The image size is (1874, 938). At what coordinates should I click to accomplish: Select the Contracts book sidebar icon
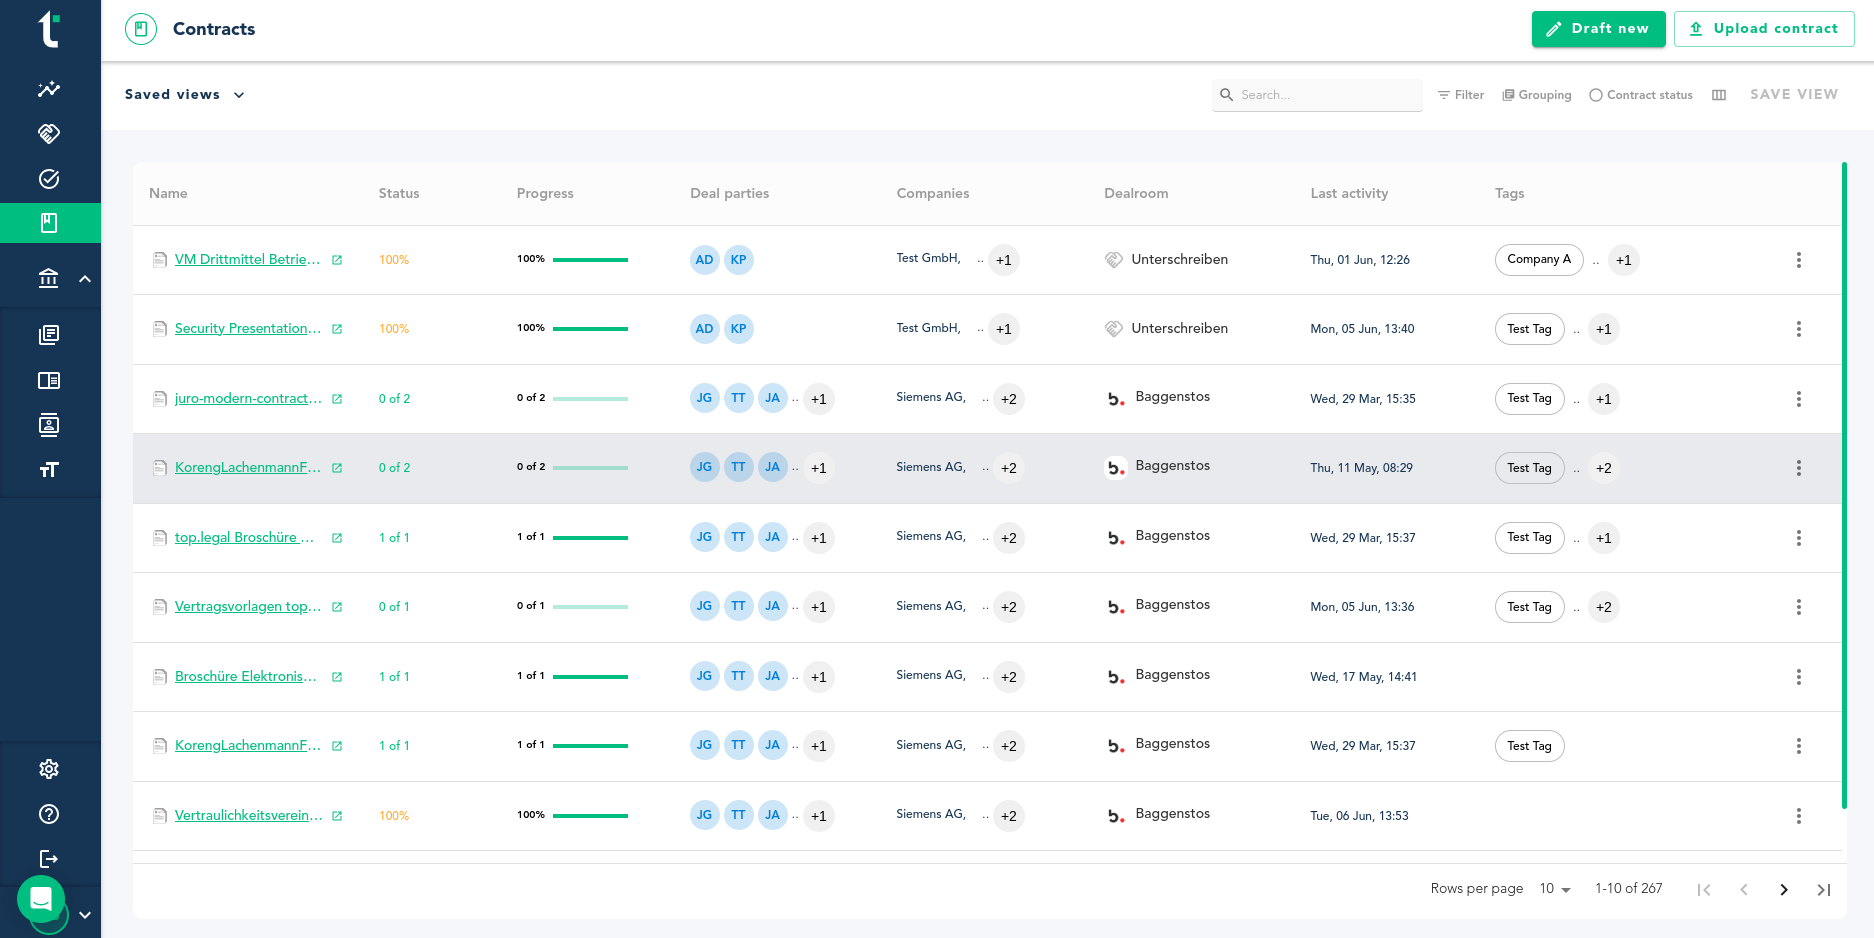pos(49,223)
